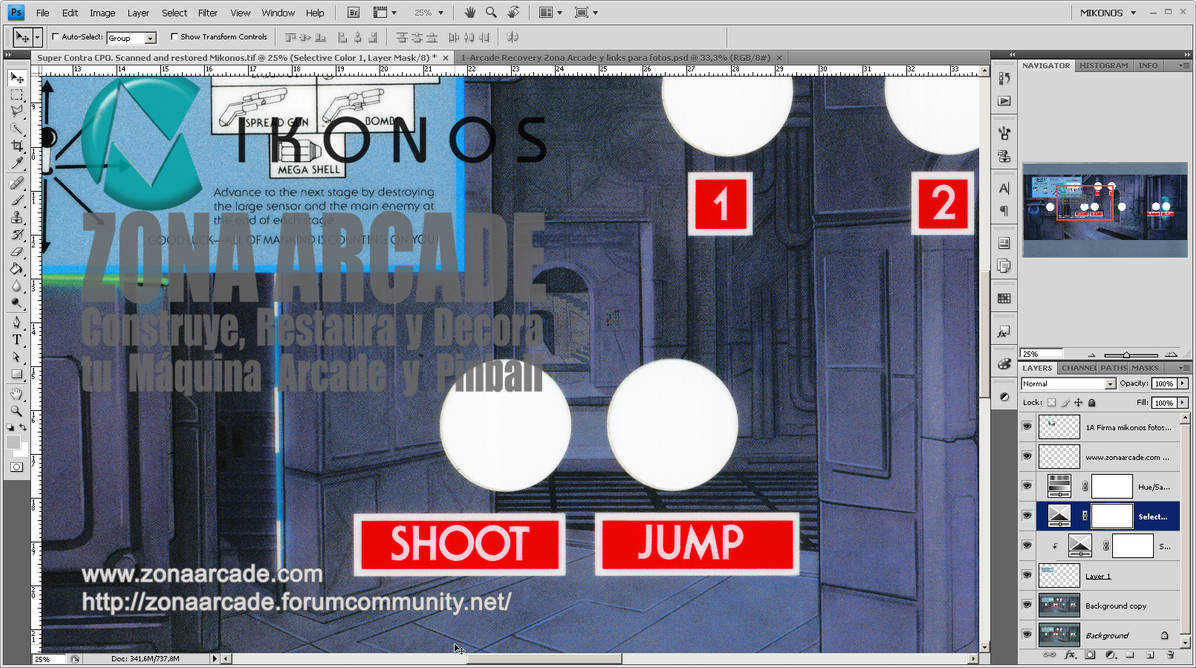Select the Crop tool
This screenshot has height=668, width=1196.
pos(16,146)
